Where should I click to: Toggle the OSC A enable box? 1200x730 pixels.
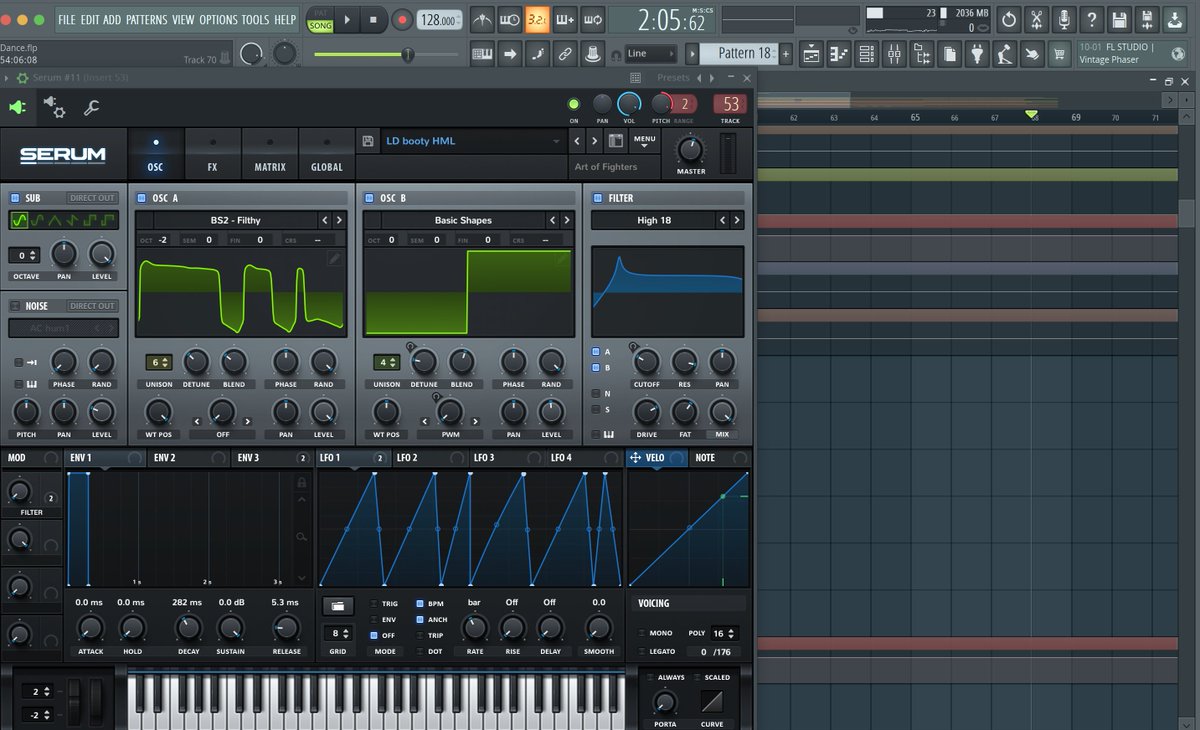(x=142, y=198)
